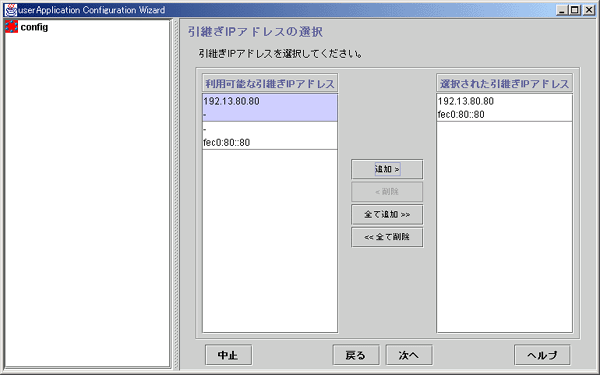The width and height of the screenshot is (600, 375).
Task: Minimize the userApplication Configuration Wizard window
Action: pos(561,10)
